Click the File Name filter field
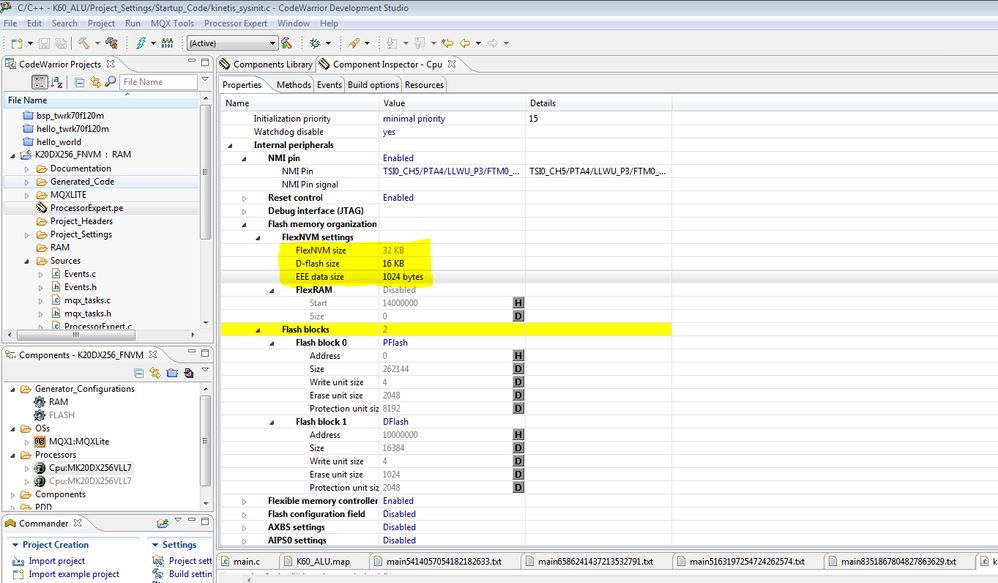Viewport: 998px width, 583px height. click(x=158, y=82)
